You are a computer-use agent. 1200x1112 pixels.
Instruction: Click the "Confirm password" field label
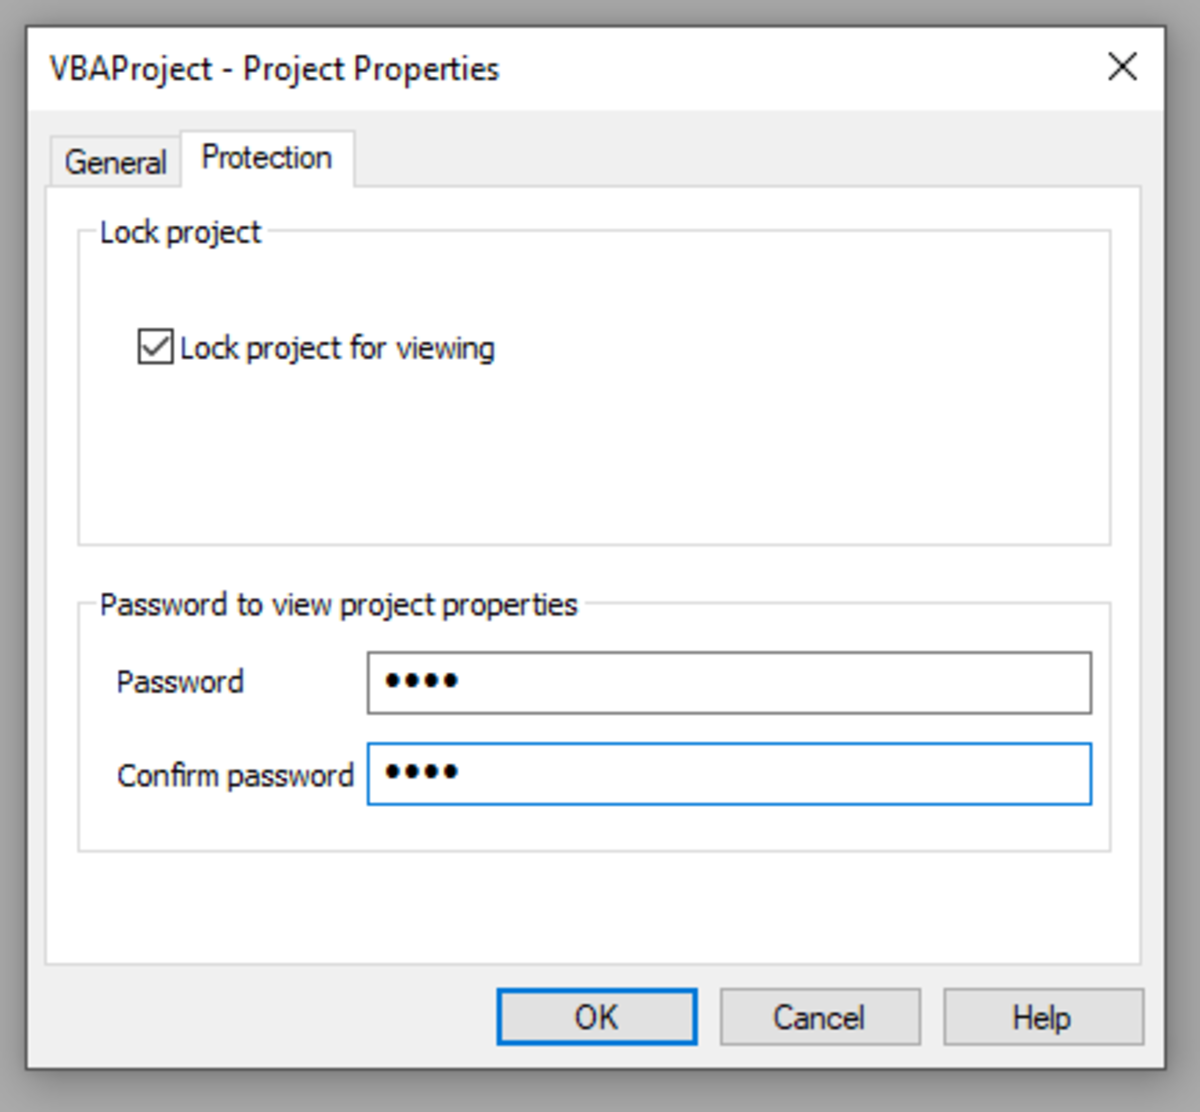[235, 775]
